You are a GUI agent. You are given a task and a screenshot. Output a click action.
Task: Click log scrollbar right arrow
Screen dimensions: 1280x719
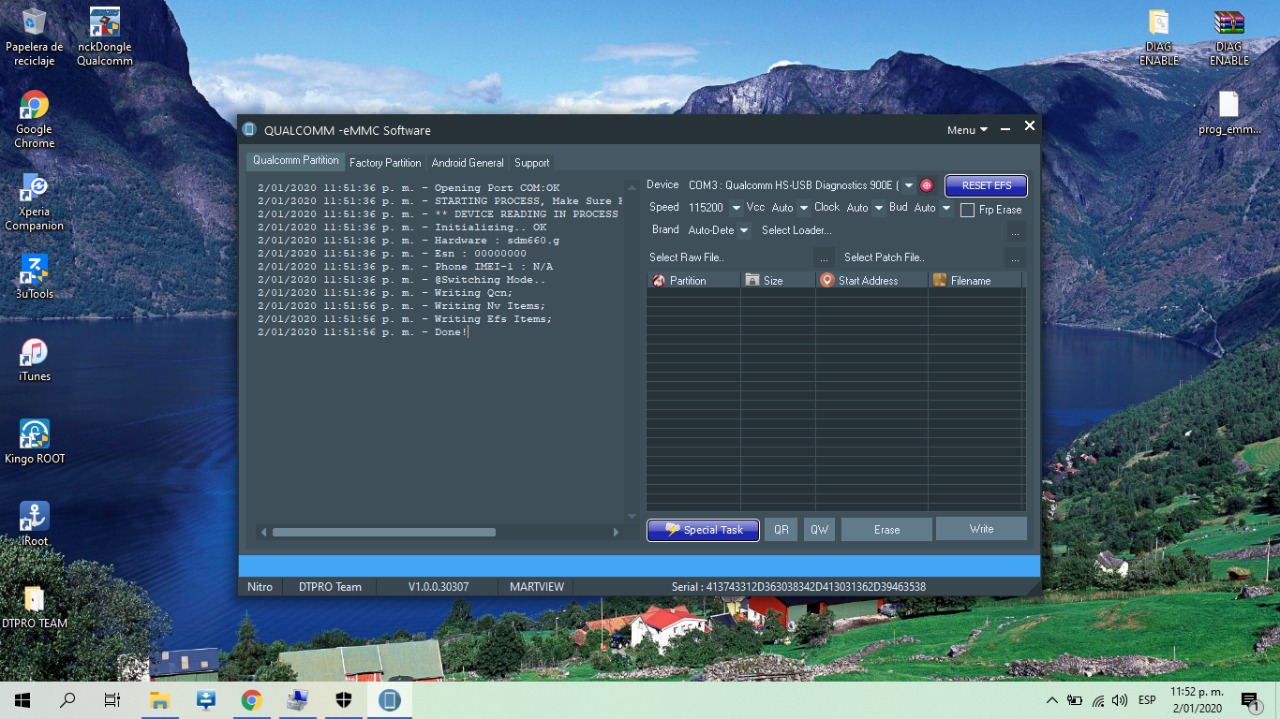pyautogui.click(x=616, y=532)
